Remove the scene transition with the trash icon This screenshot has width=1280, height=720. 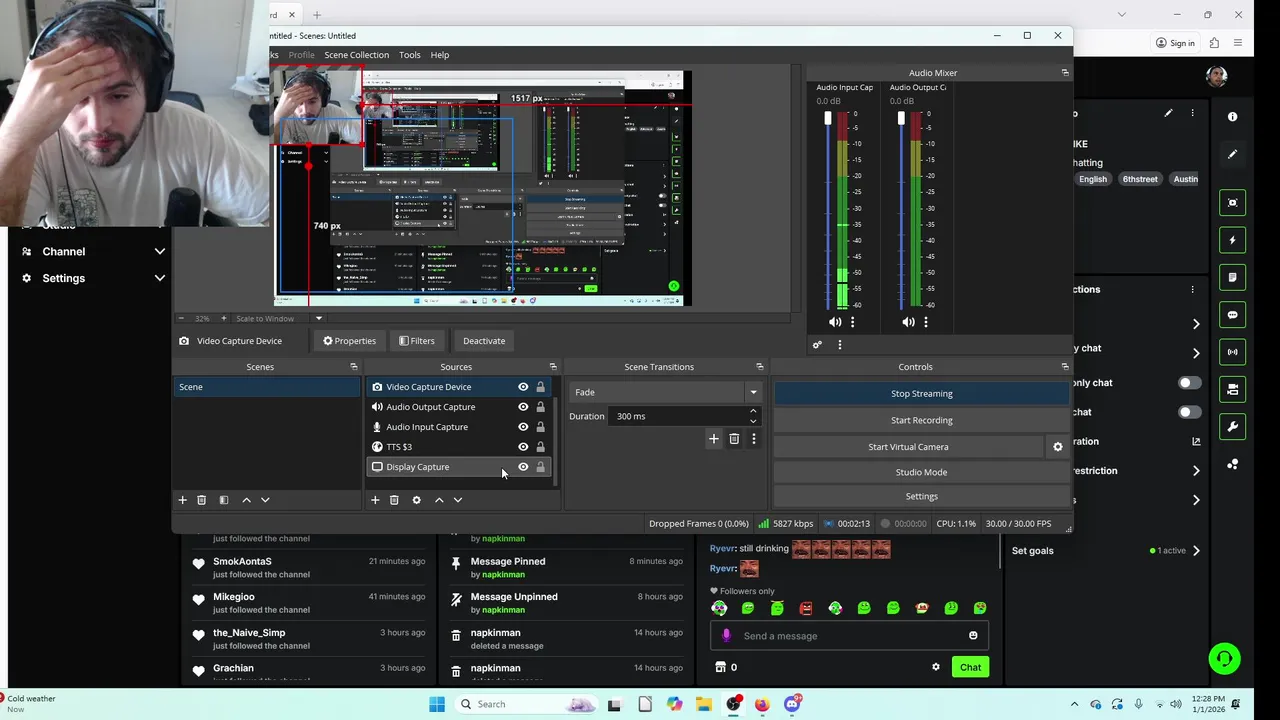click(x=734, y=439)
